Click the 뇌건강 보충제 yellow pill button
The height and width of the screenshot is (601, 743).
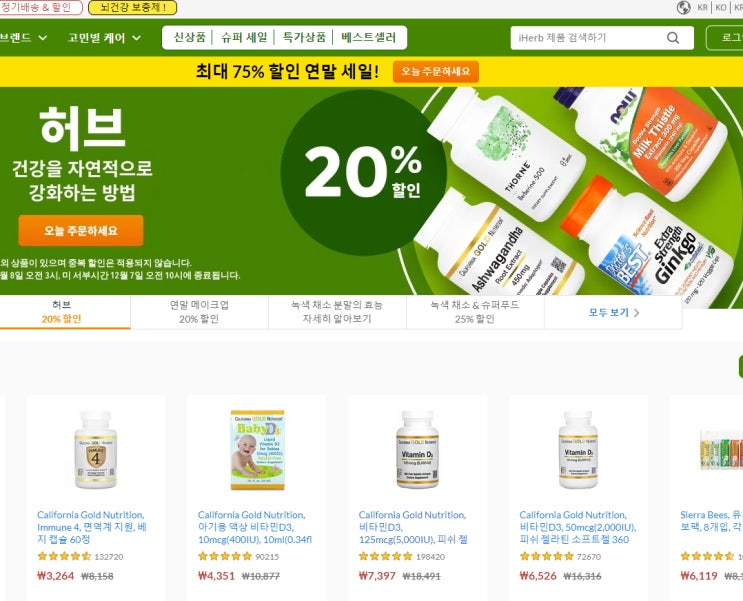click(x=133, y=8)
